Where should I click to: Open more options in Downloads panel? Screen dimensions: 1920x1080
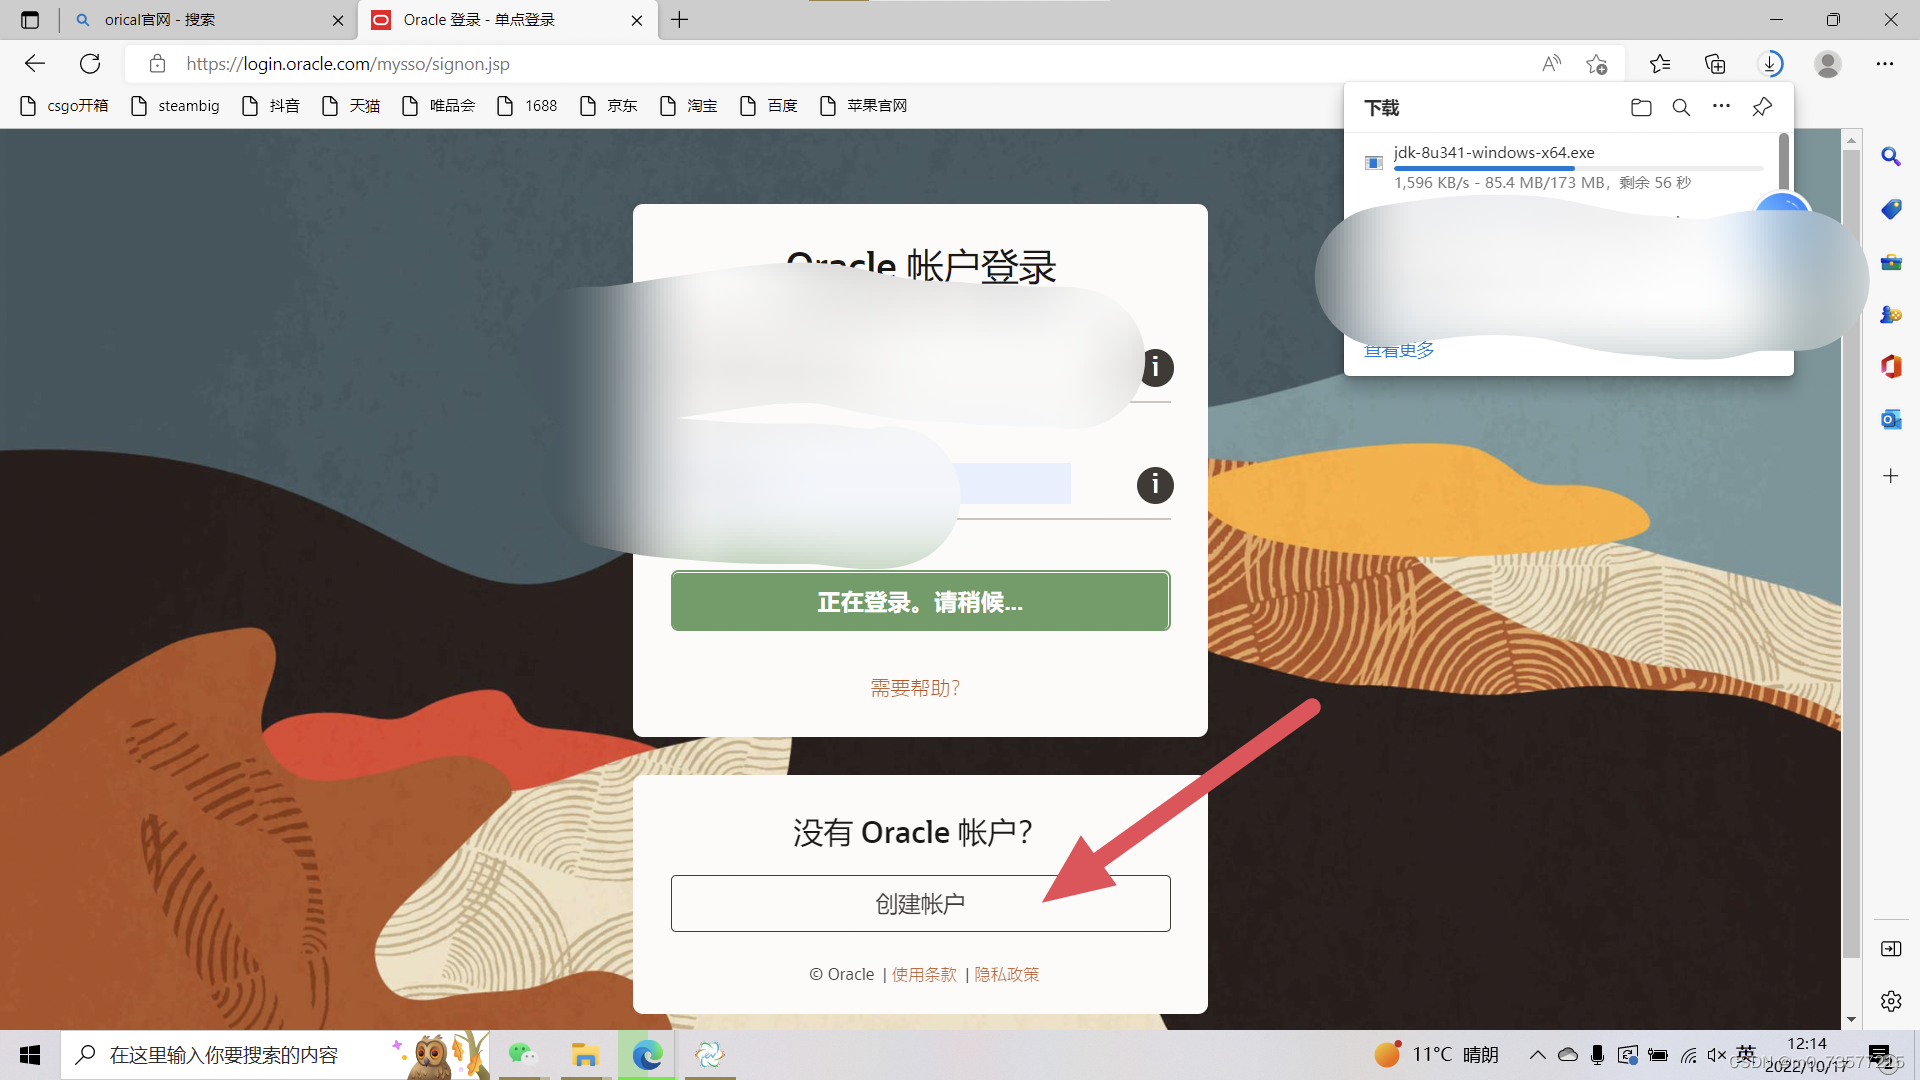(x=1721, y=106)
